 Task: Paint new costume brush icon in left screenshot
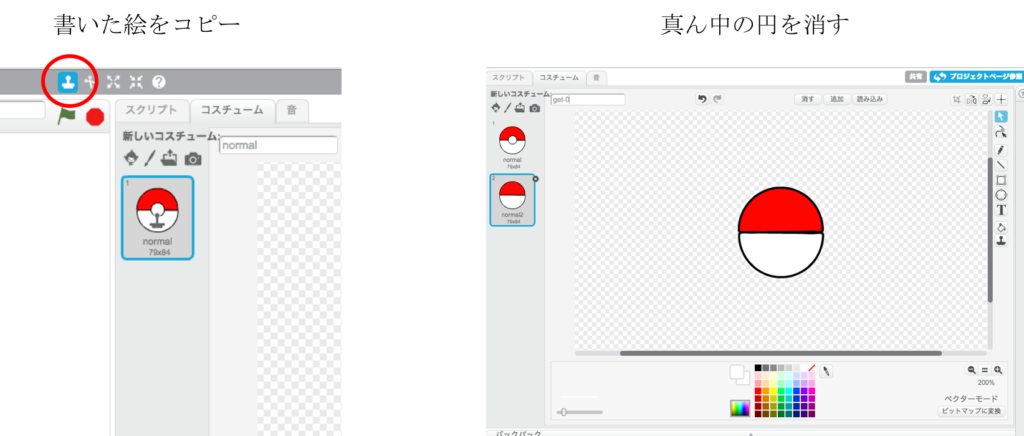point(150,158)
